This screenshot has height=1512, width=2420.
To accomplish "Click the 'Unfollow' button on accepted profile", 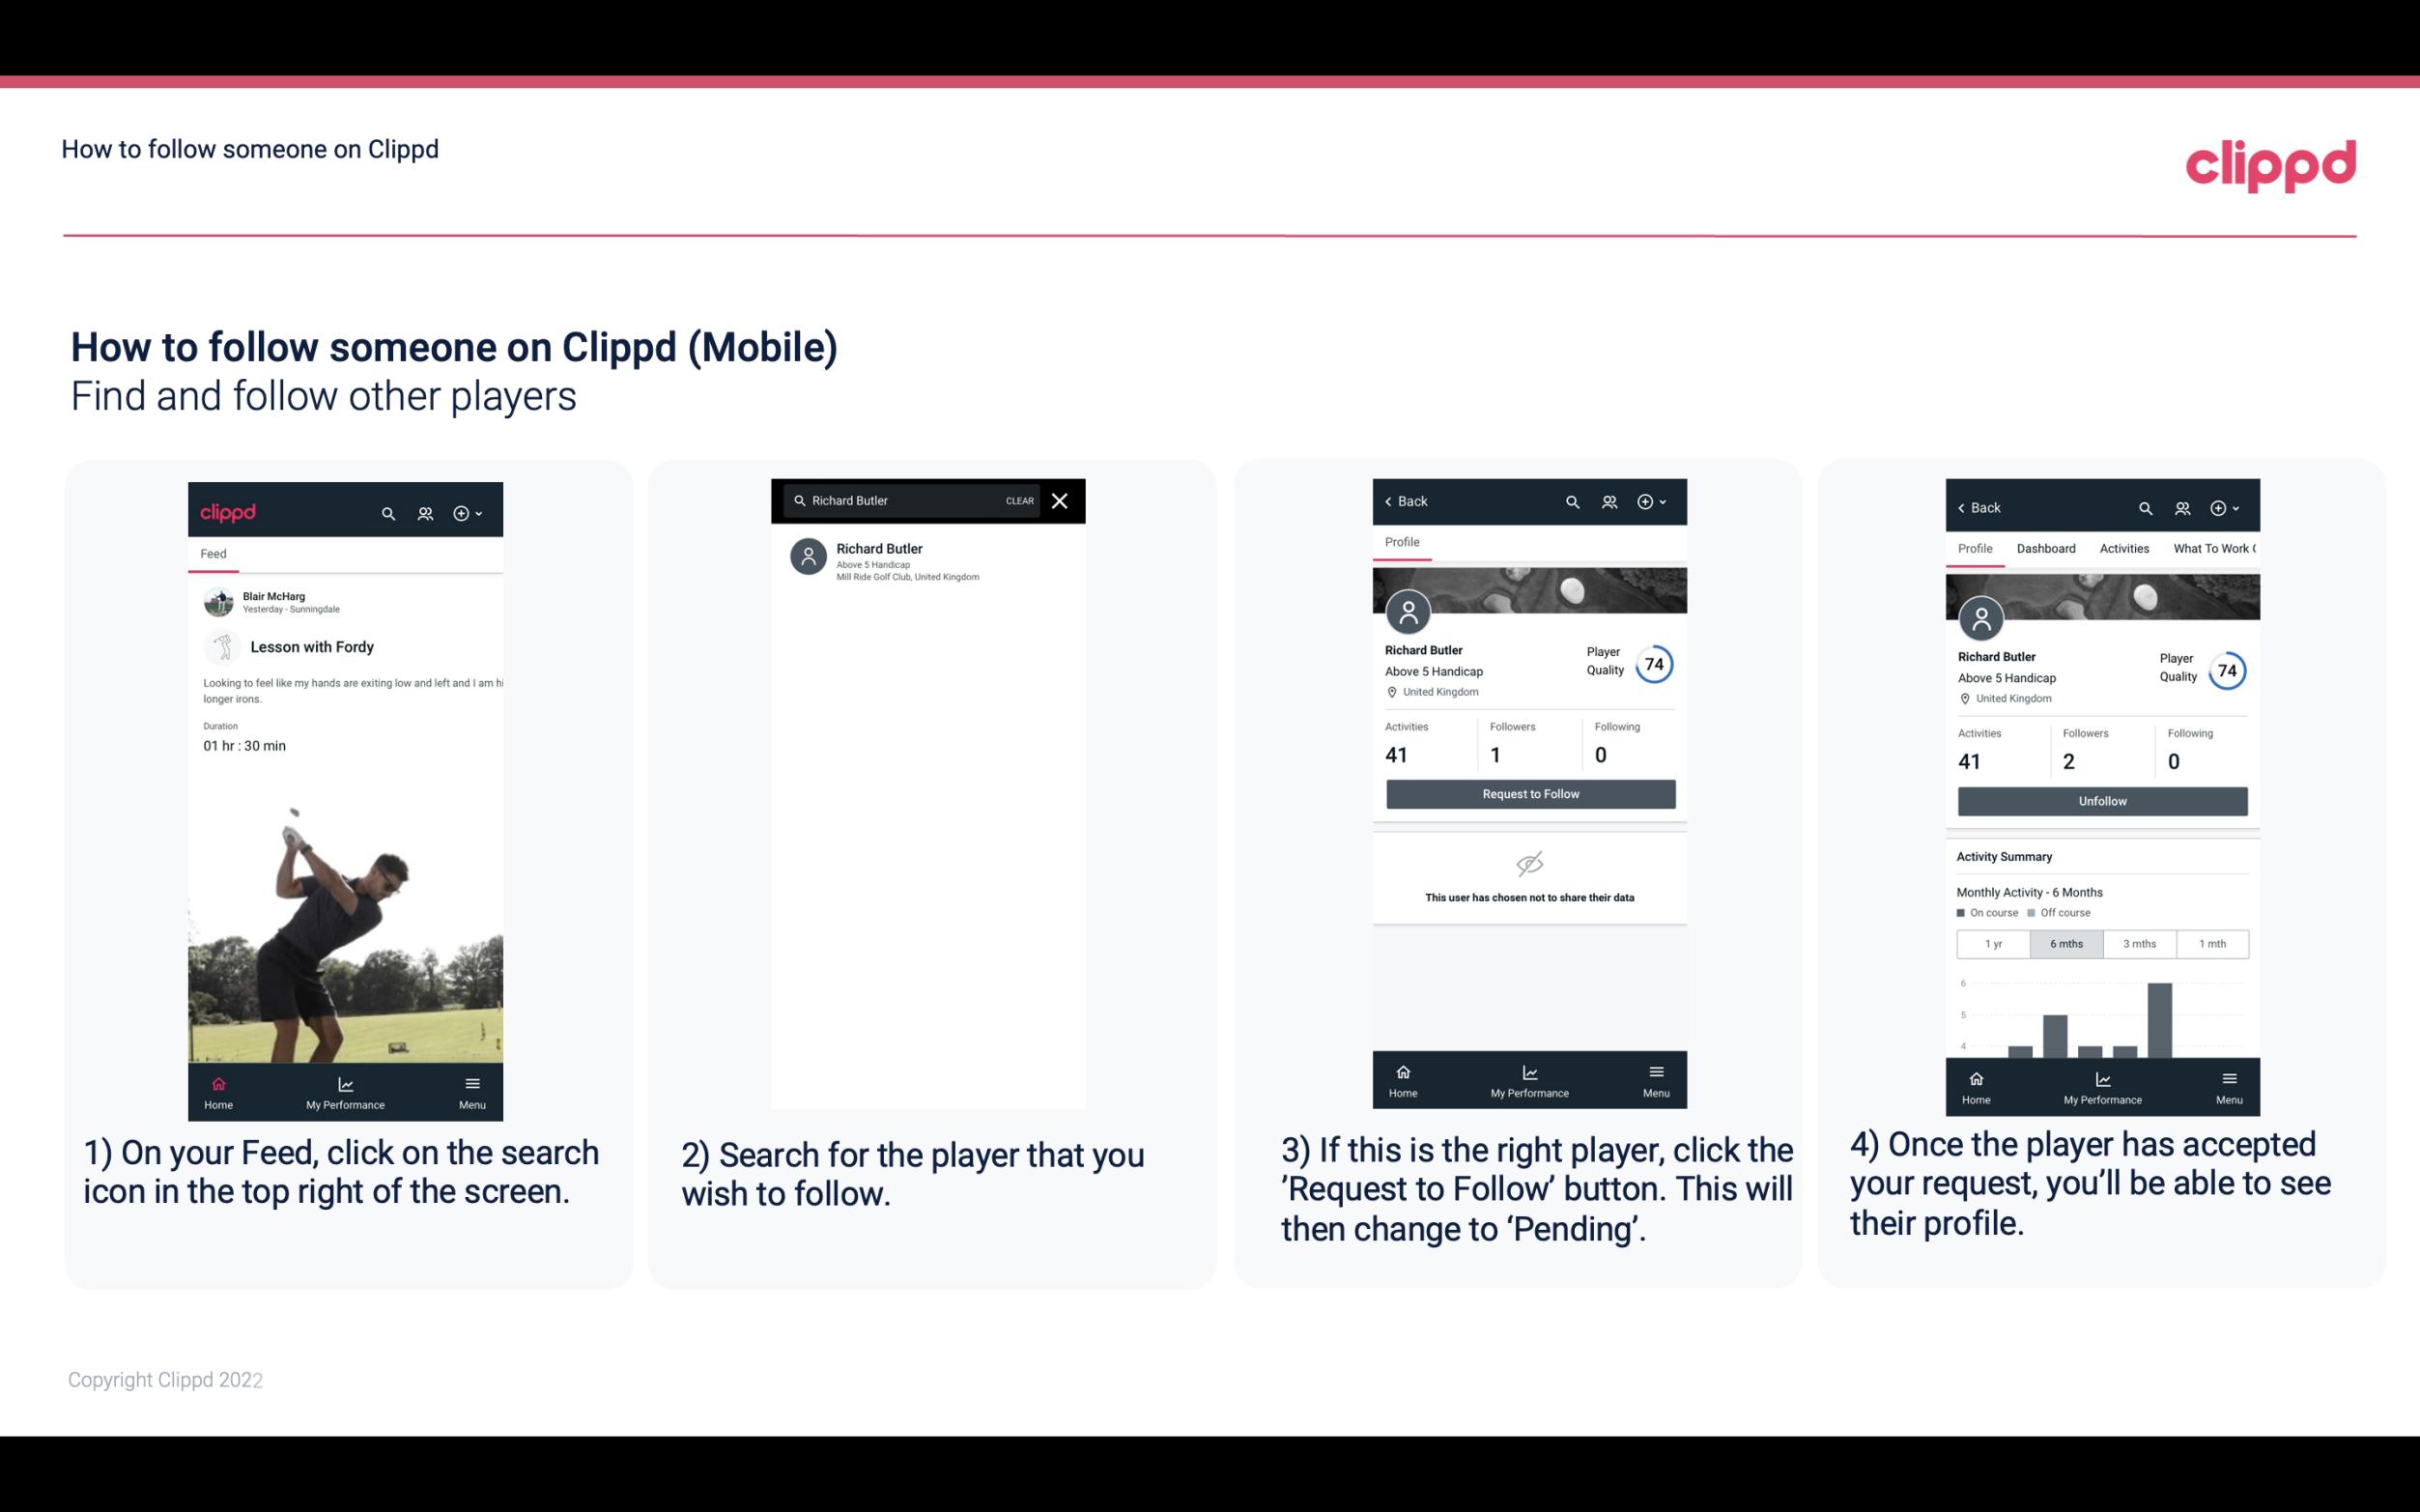I will pos(2101,800).
